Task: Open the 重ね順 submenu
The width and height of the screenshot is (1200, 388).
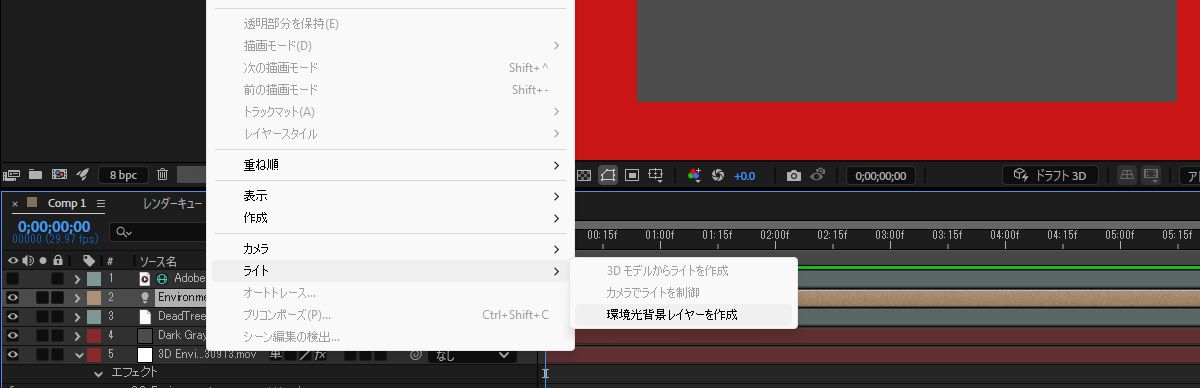Action: coord(390,165)
